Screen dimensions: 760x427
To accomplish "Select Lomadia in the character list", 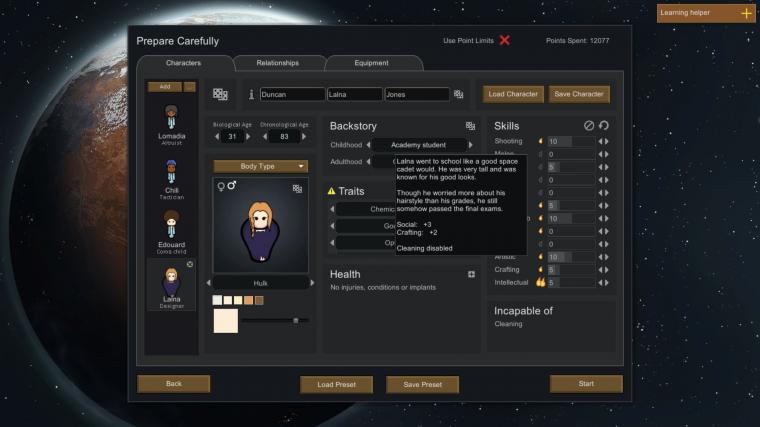I will (x=172, y=125).
